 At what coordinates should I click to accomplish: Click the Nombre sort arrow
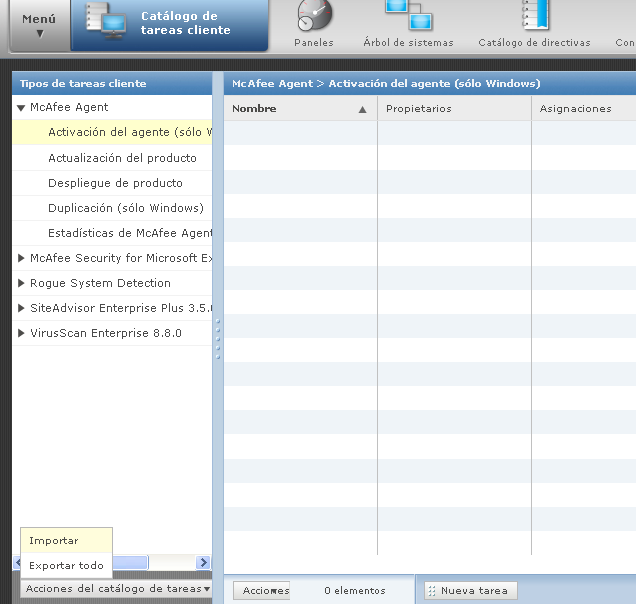pyautogui.click(x=363, y=109)
